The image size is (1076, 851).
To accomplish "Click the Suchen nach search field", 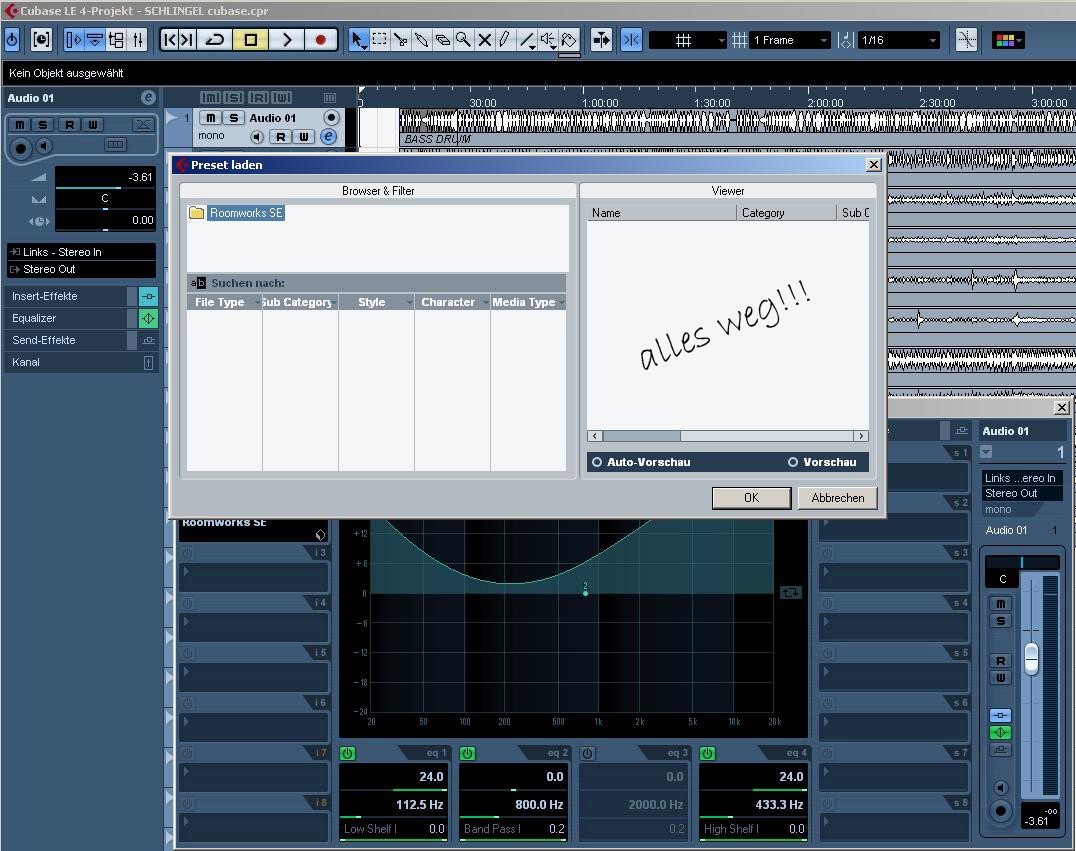I will [377, 283].
